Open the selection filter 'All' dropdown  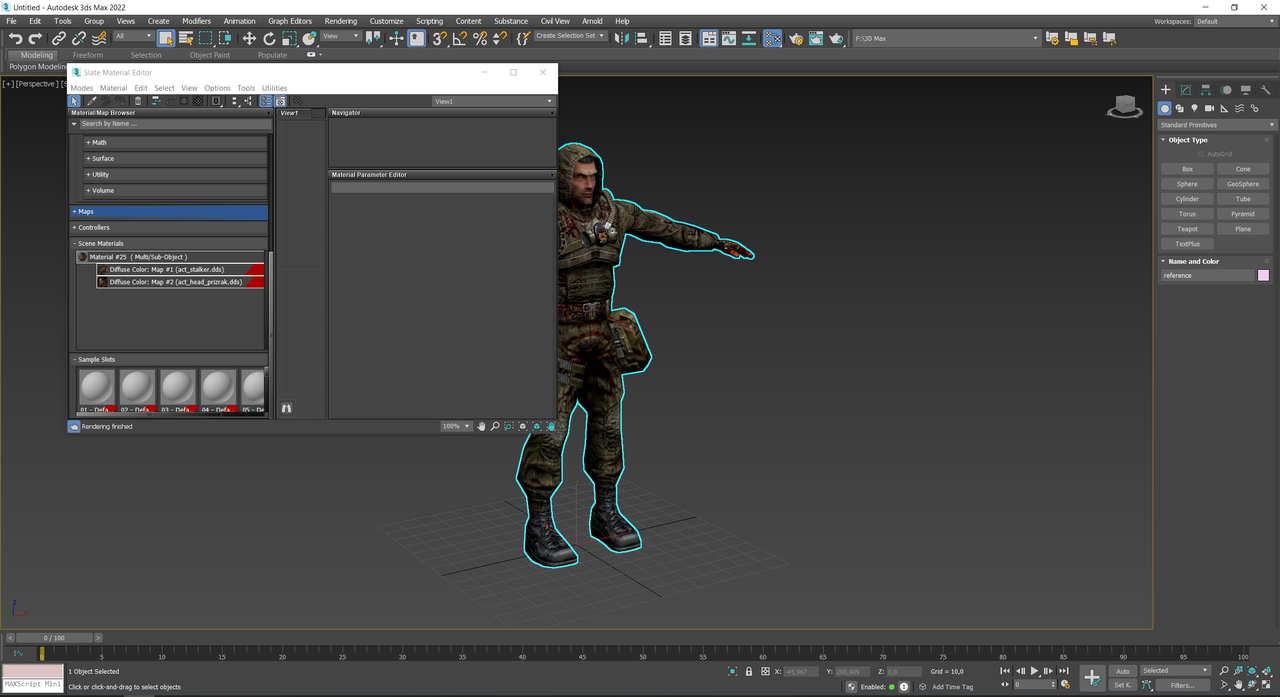tap(133, 36)
